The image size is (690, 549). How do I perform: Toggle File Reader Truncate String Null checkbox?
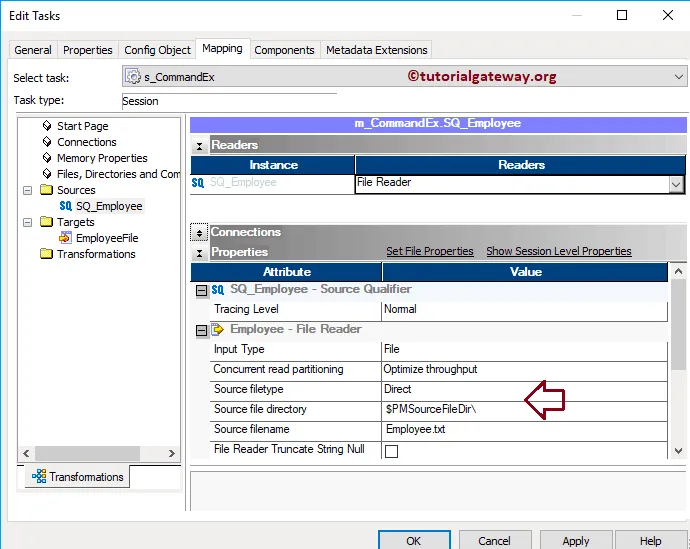391,451
